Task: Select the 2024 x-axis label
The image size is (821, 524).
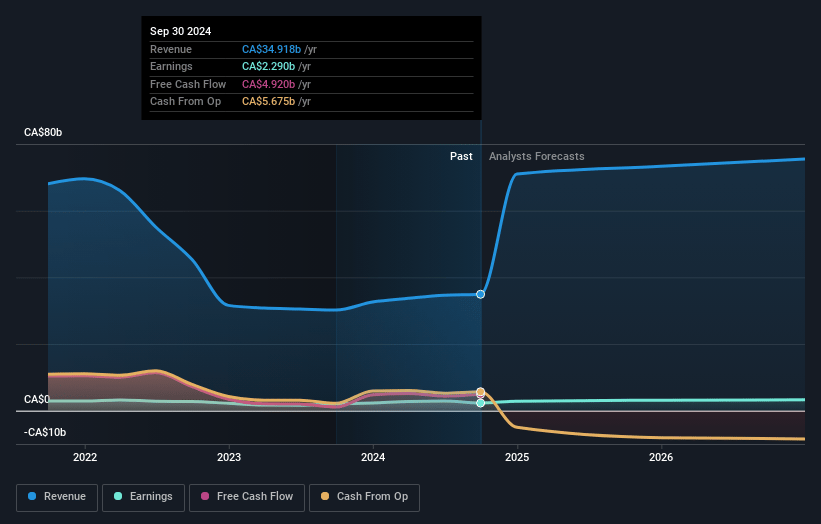Action: [373, 457]
